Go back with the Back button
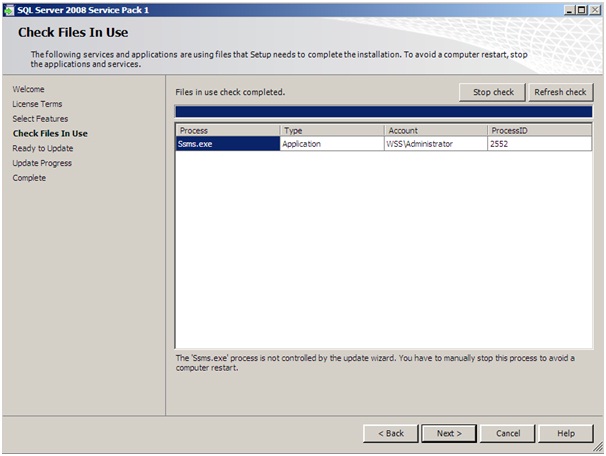Viewport: 606px width, 456px height. [391, 434]
